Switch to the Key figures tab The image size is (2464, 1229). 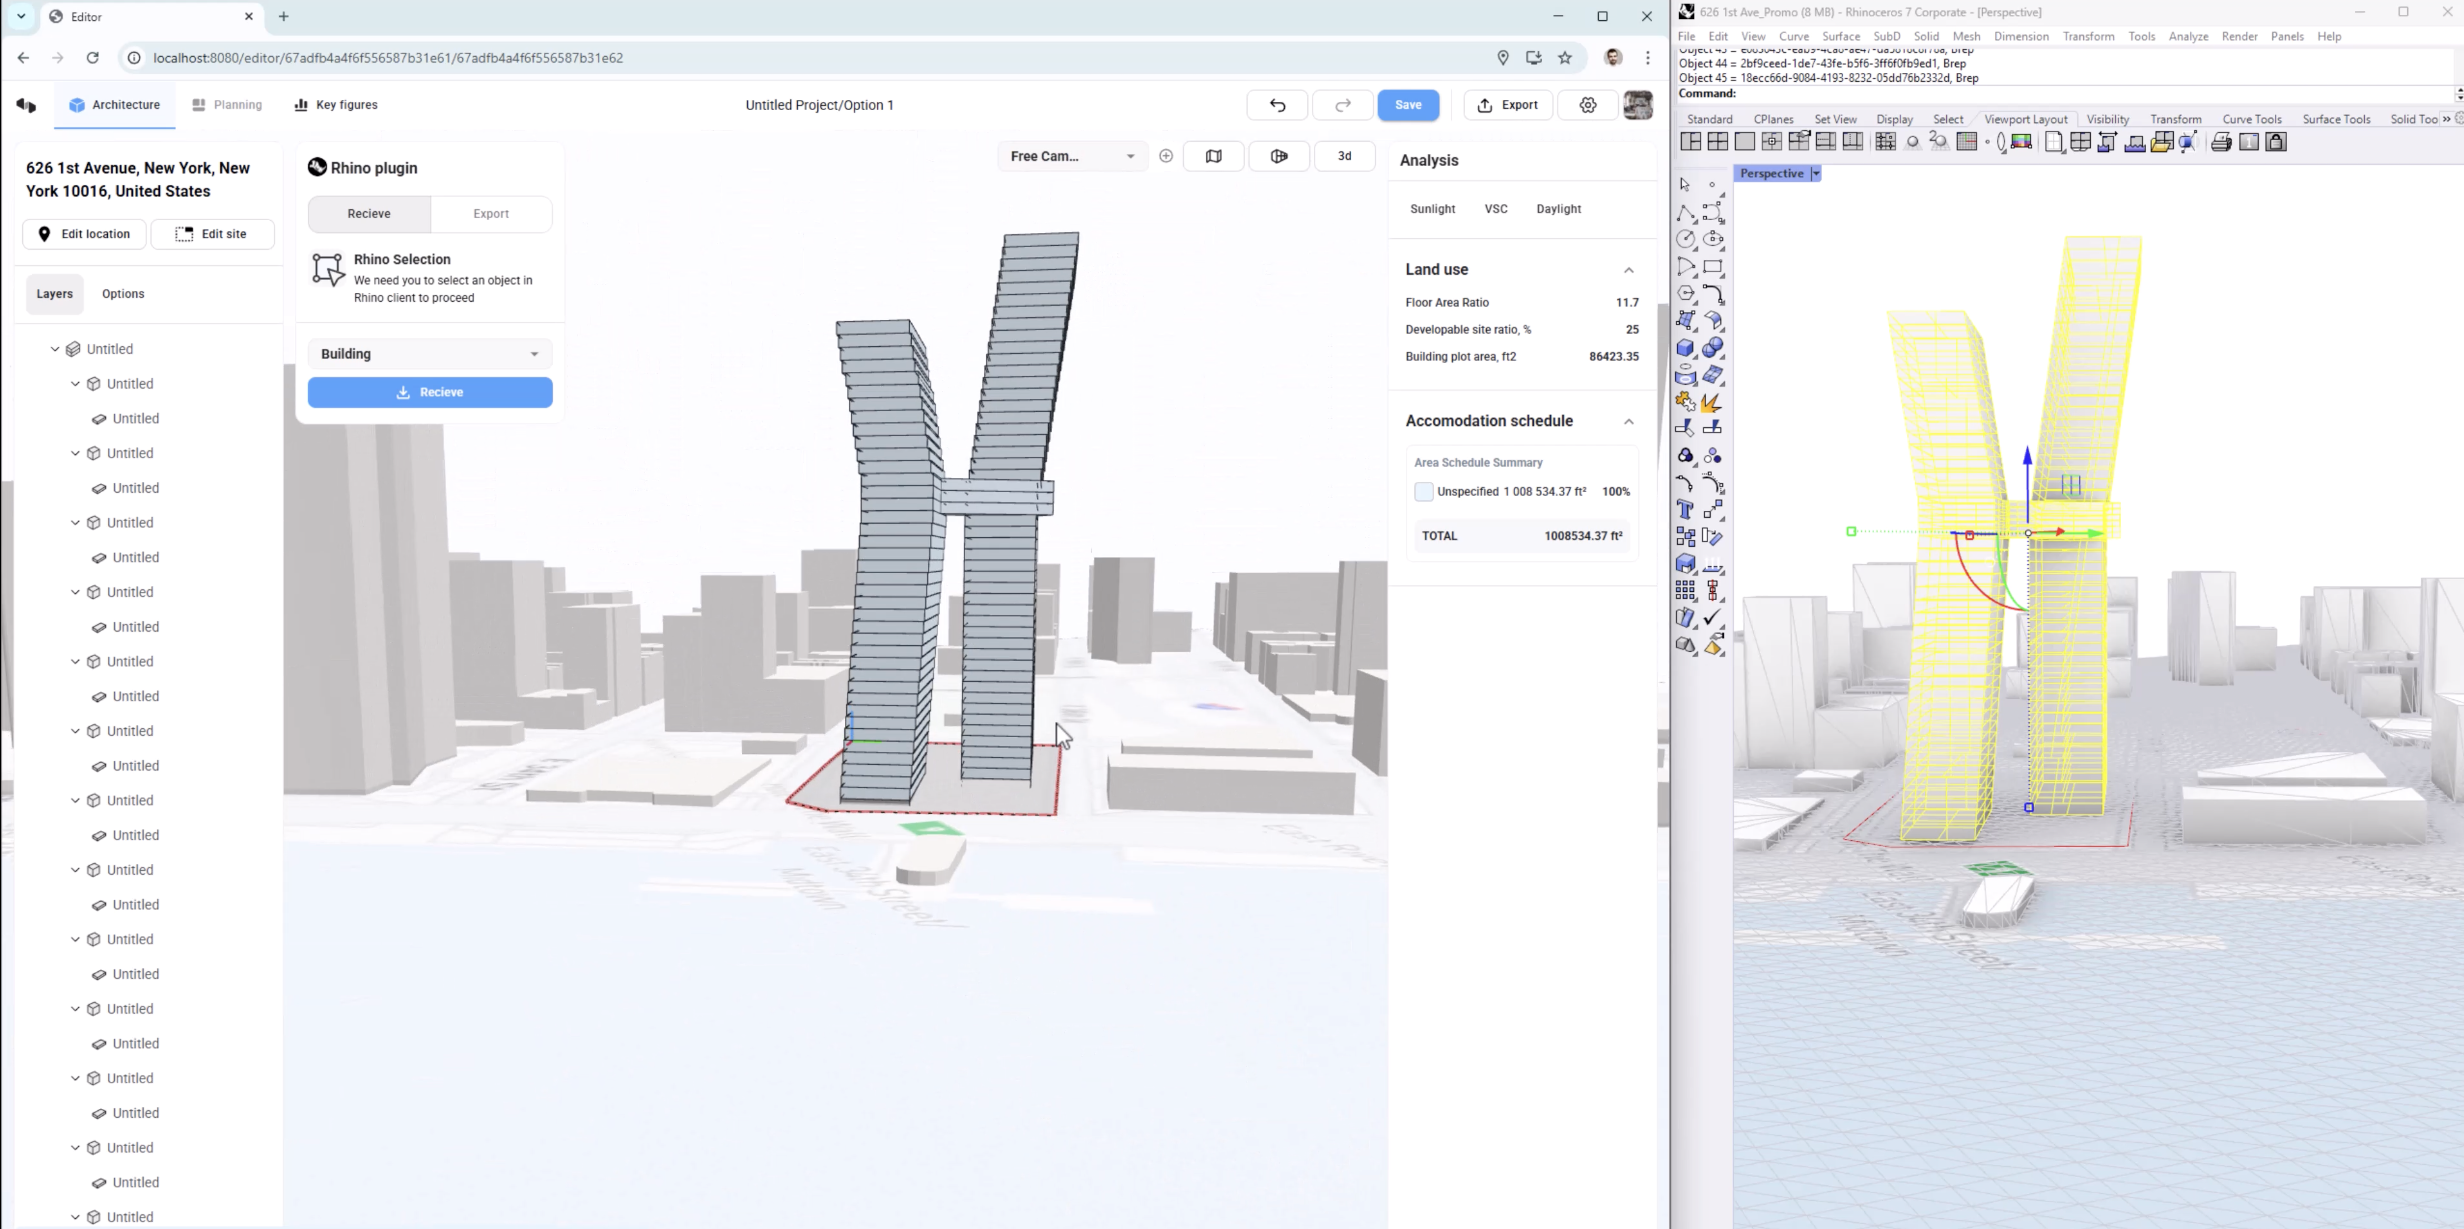point(336,105)
